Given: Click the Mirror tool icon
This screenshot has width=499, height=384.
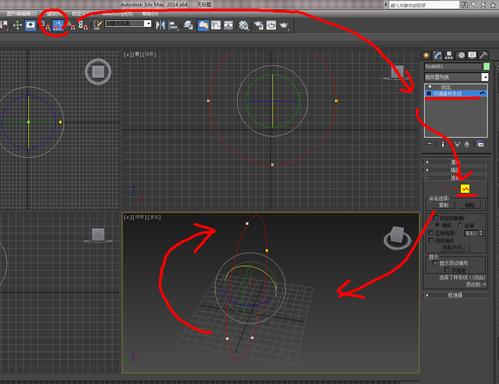Looking at the screenshot, I should point(160,25).
